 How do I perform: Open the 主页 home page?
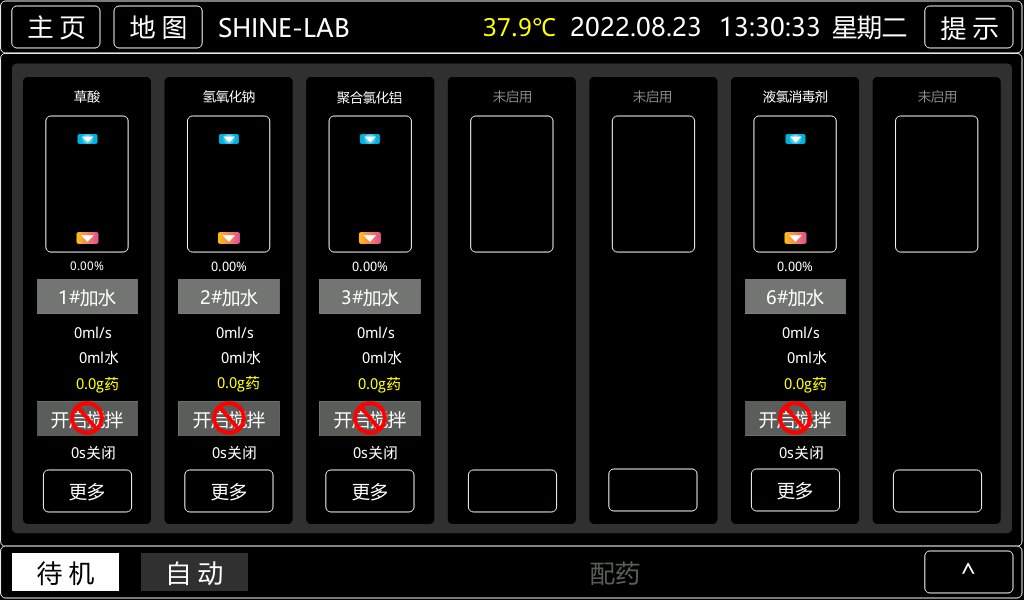pos(56,27)
